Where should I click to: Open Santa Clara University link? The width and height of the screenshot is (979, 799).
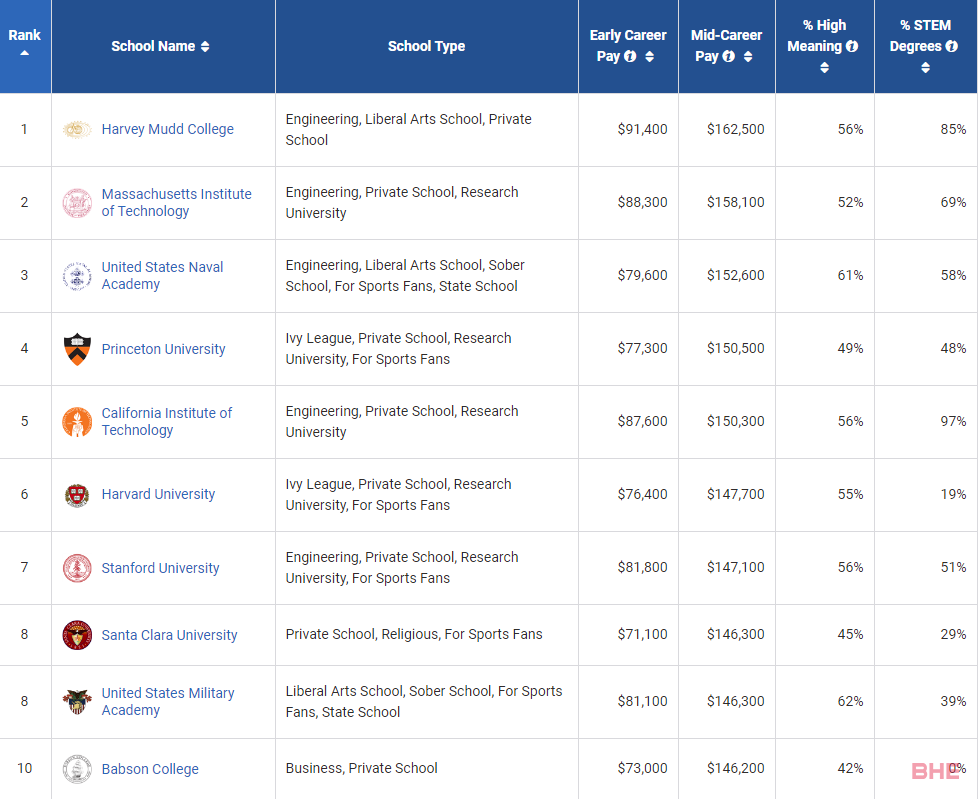pos(169,635)
